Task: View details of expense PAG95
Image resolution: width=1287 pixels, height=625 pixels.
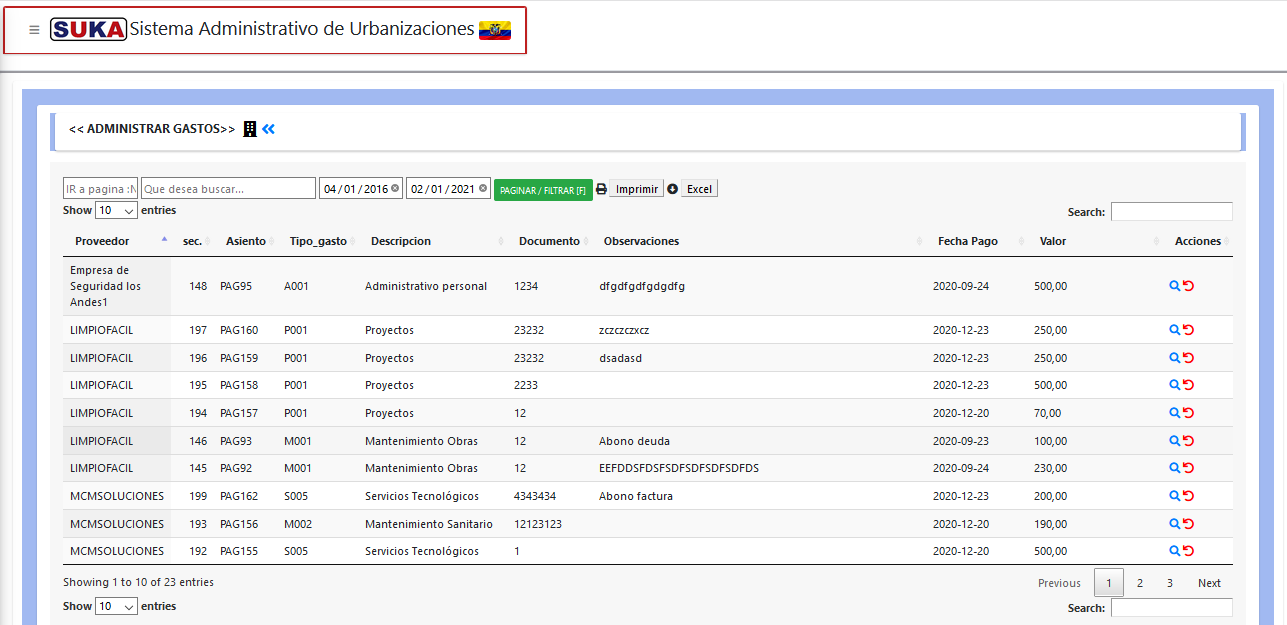Action: pos(1175,286)
